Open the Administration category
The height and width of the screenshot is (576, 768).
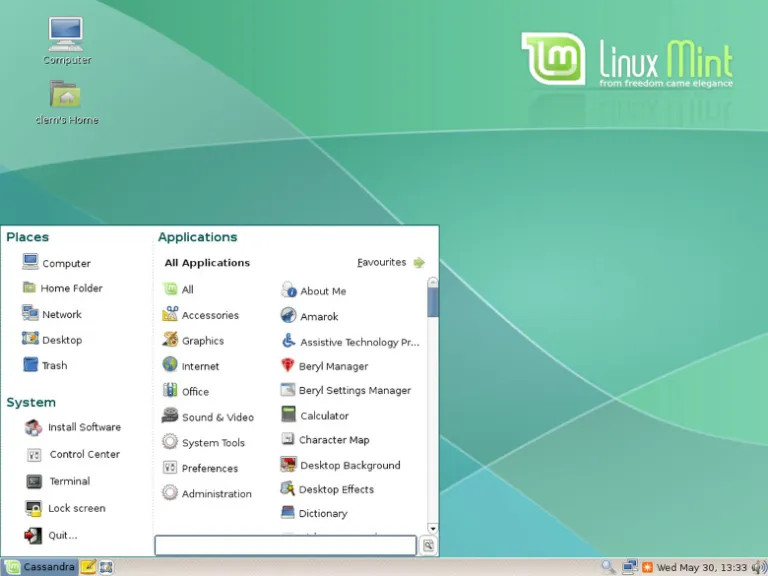(x=216, y=493)
